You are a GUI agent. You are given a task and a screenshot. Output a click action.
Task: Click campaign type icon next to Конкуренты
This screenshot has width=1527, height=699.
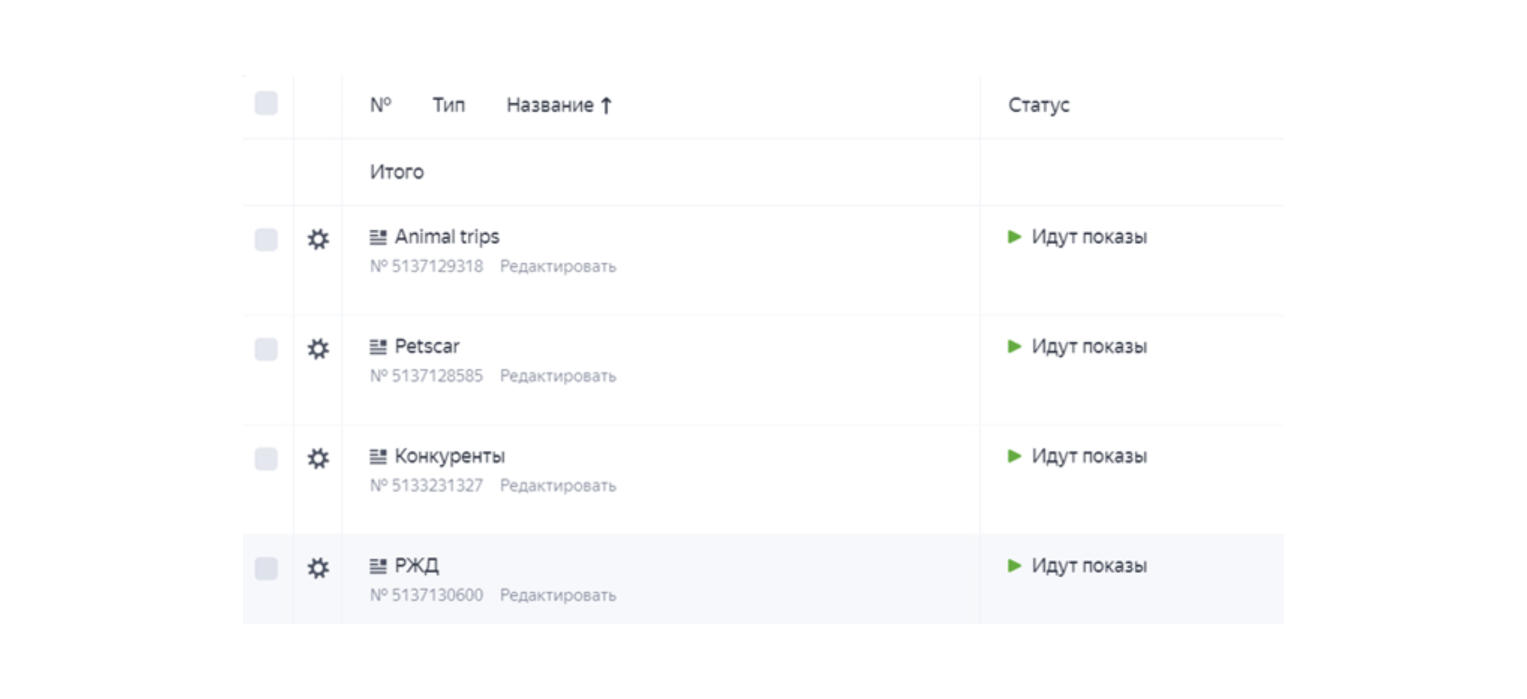click(x=378, y=457)
